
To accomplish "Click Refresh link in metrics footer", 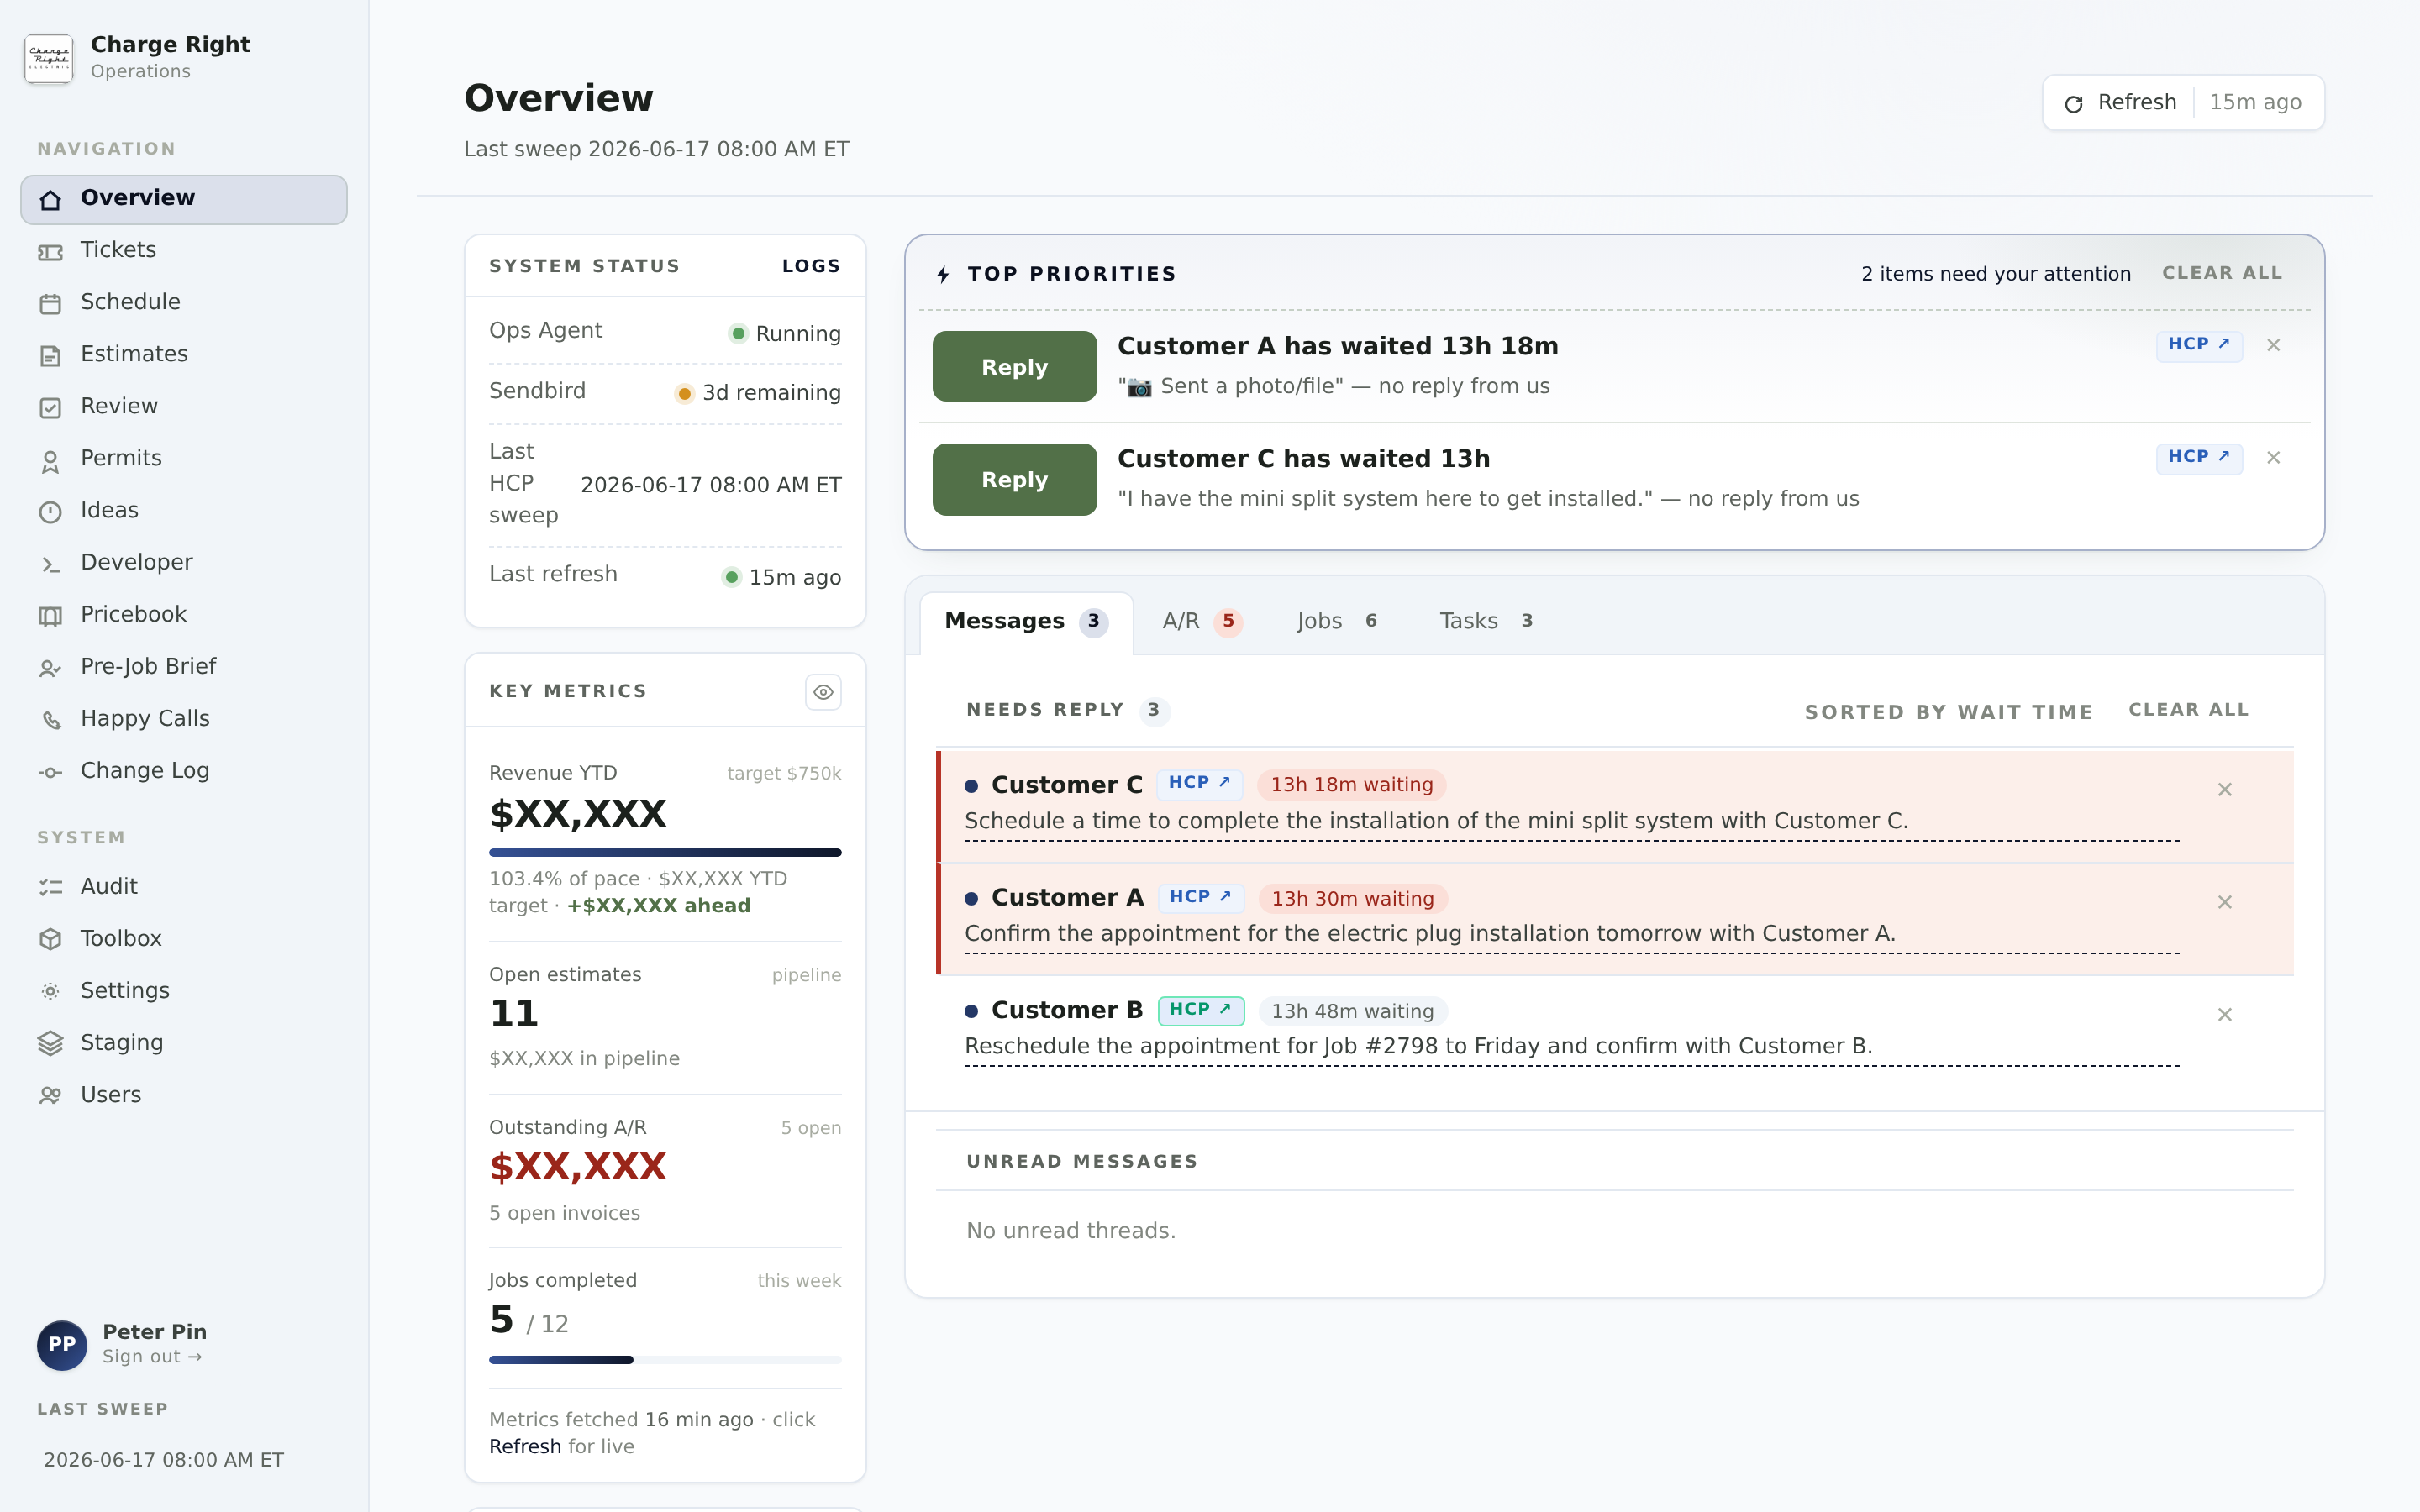I will [x=525, y=1446].
